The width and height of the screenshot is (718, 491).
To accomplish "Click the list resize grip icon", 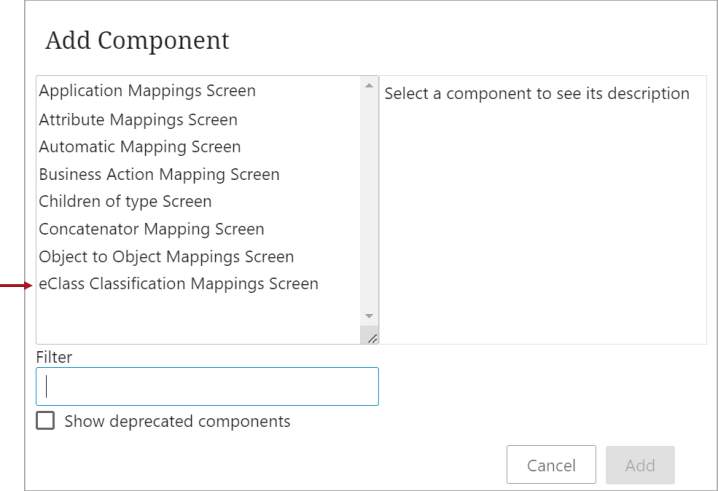I will pyautogui.click(x=372, y=338).
